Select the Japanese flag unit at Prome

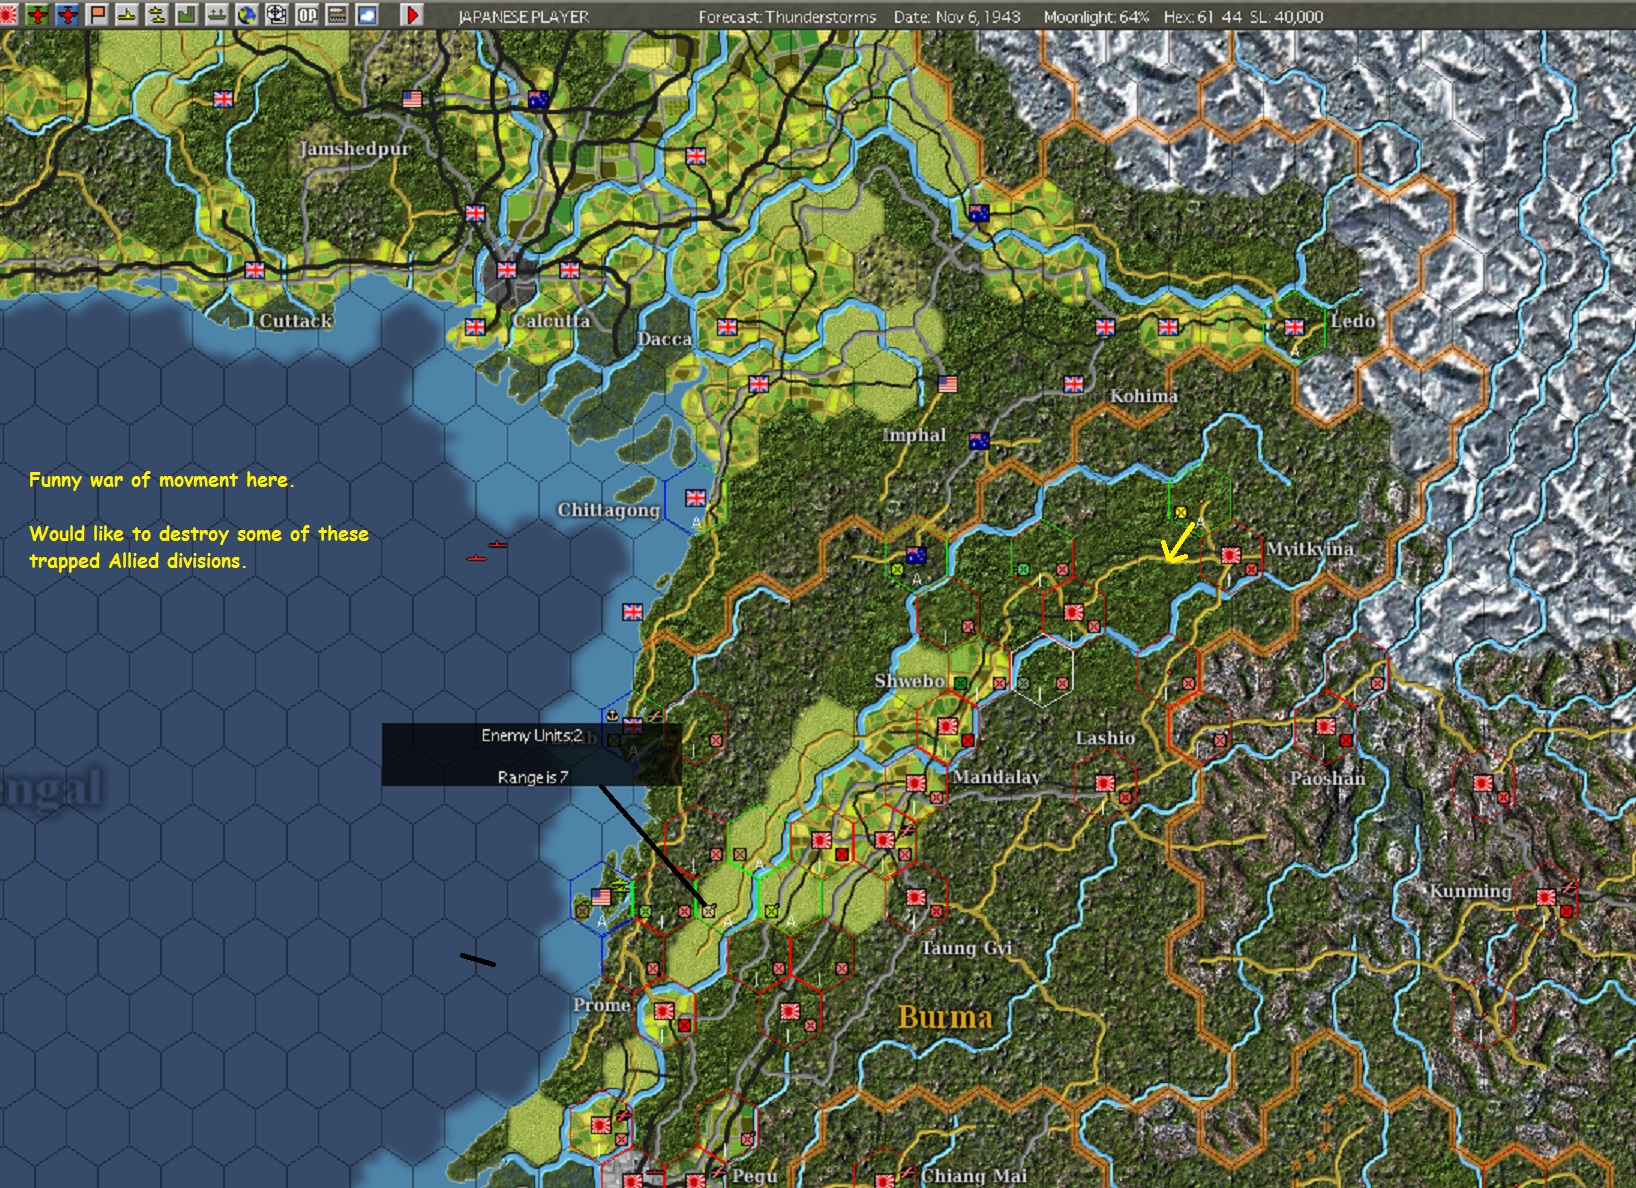(663, 1011)
